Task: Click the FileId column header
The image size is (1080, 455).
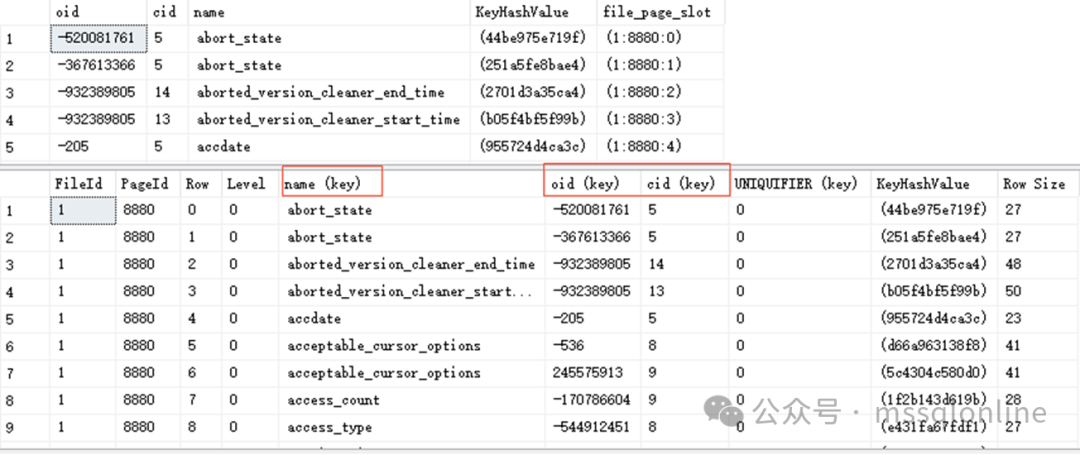Action: pyautogui.click(x=79, y=184)
